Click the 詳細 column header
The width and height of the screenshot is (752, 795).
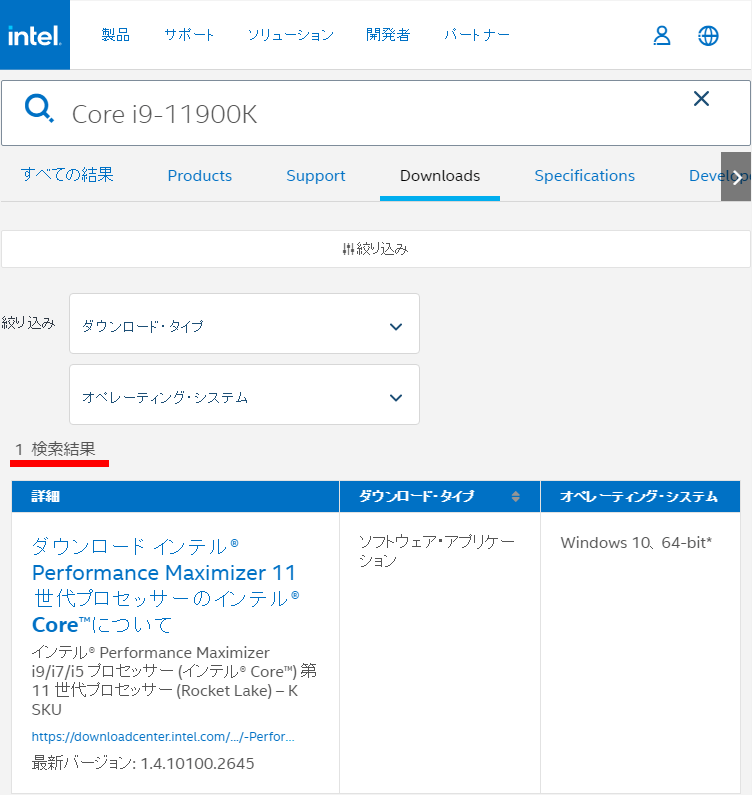pos(175,496)
